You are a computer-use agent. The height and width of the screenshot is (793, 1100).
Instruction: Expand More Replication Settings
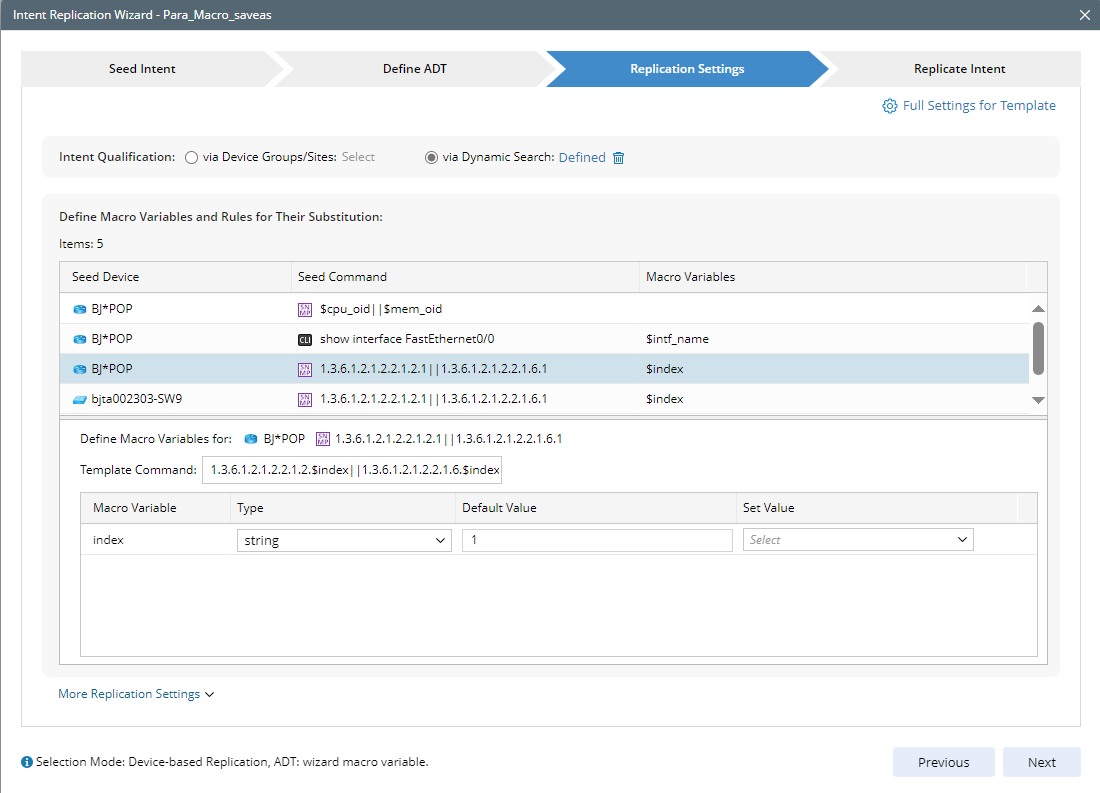point(136,694)
